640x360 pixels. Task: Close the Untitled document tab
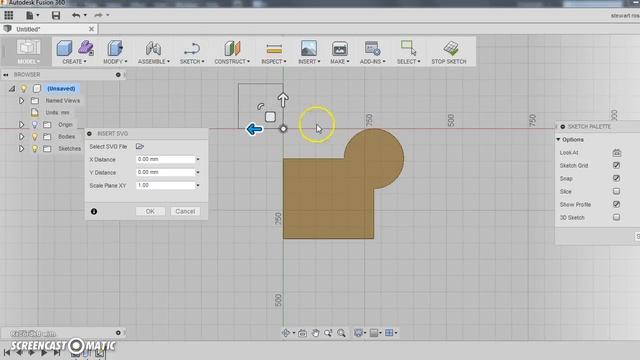[x=91, y=29]
